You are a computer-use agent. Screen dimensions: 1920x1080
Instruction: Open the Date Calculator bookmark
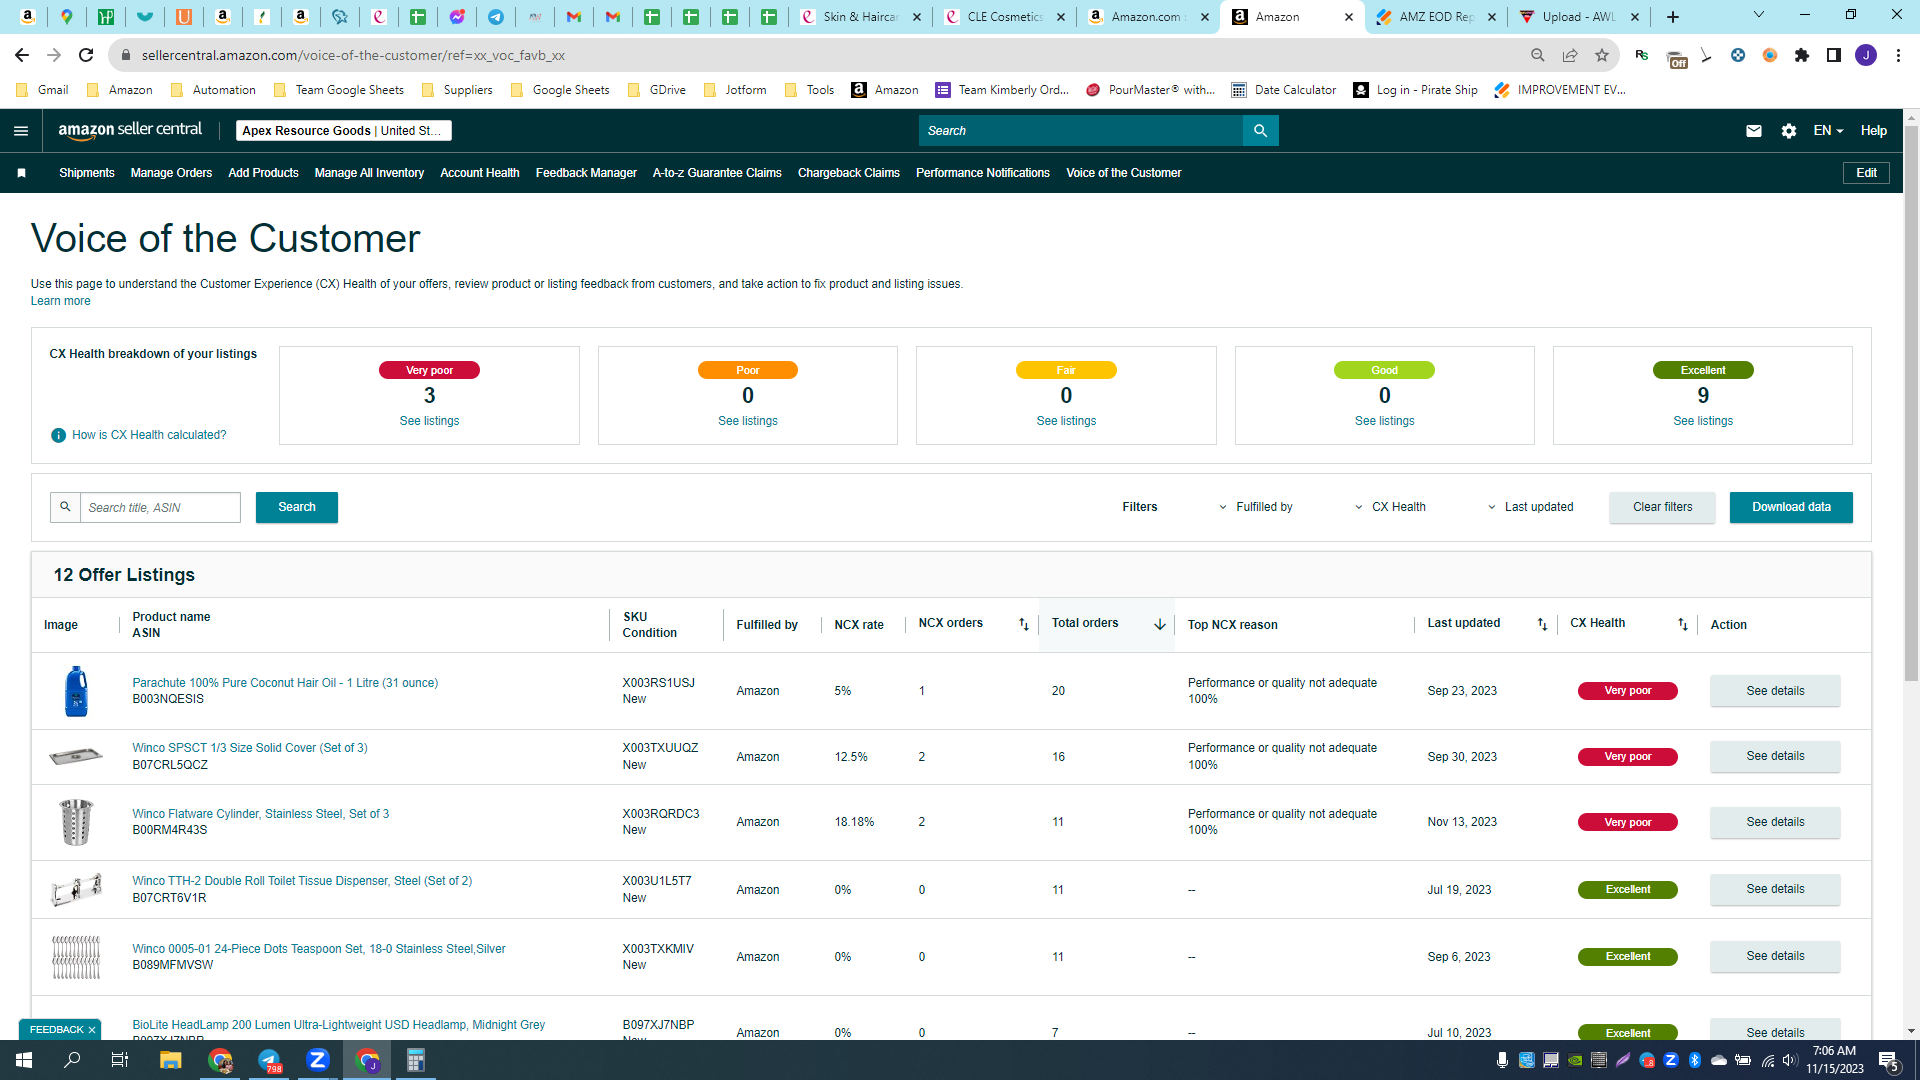click(x=1283, y=90)
